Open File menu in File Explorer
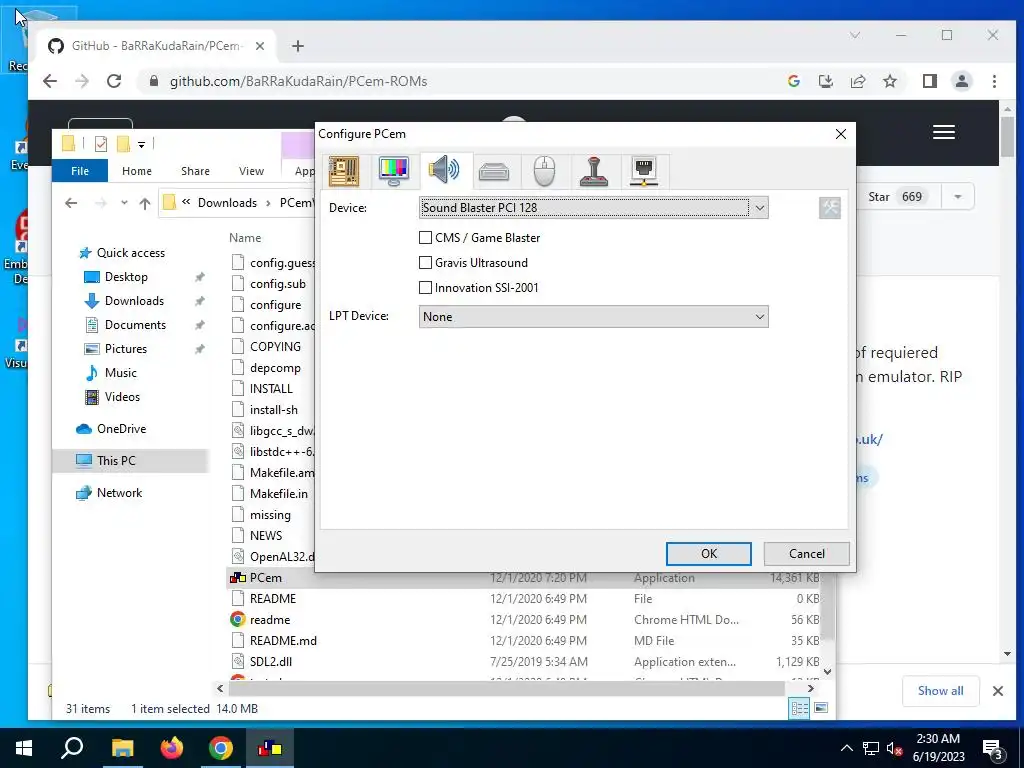Screen dimensions: 1024x768 pyautogui.click(x=80, y=171)
